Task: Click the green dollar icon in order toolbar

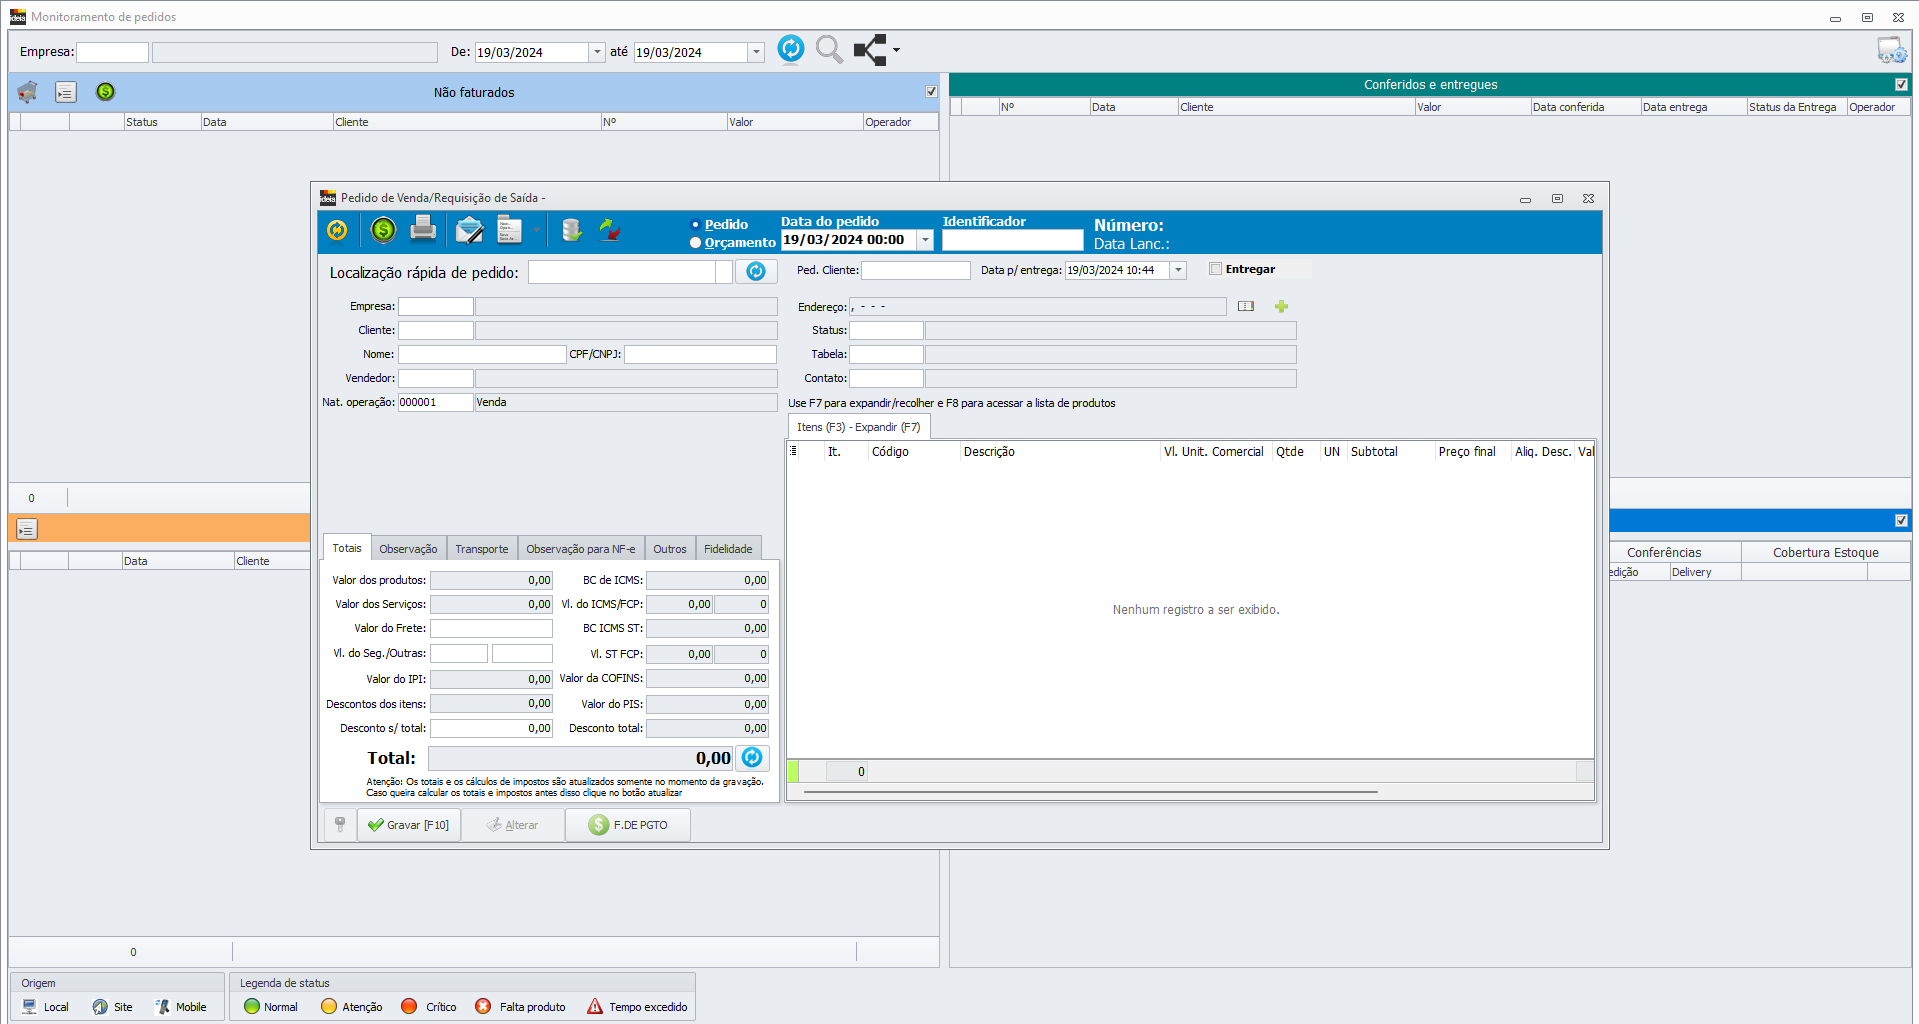Action: (x=383, y=230)
